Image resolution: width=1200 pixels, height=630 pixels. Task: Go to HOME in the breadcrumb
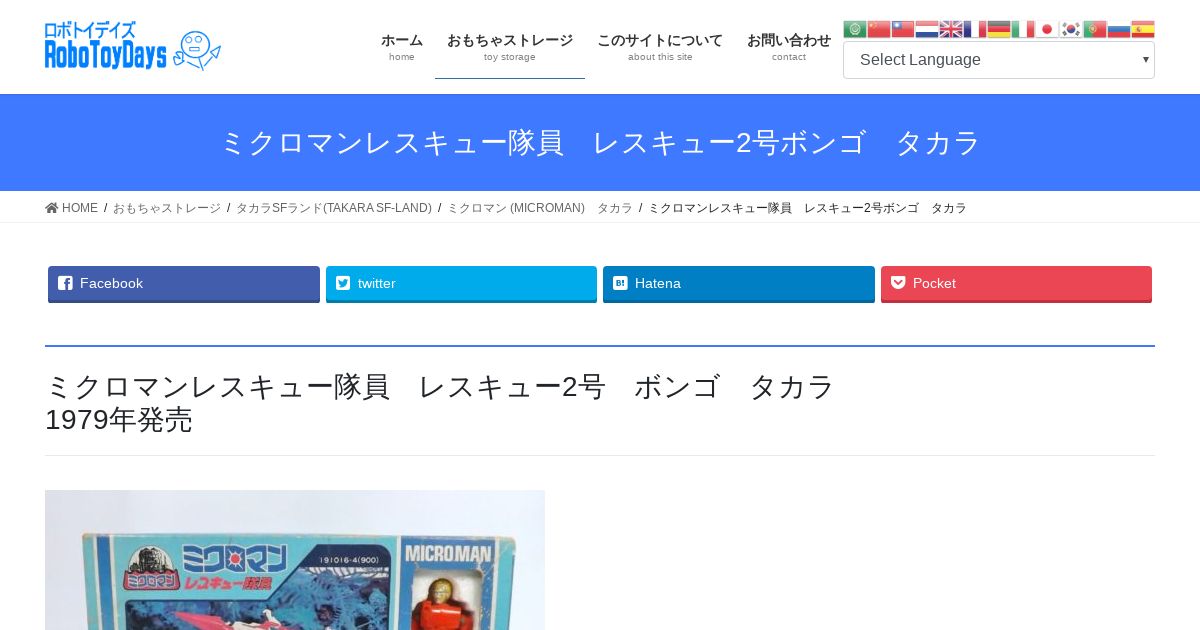[72, 208]
